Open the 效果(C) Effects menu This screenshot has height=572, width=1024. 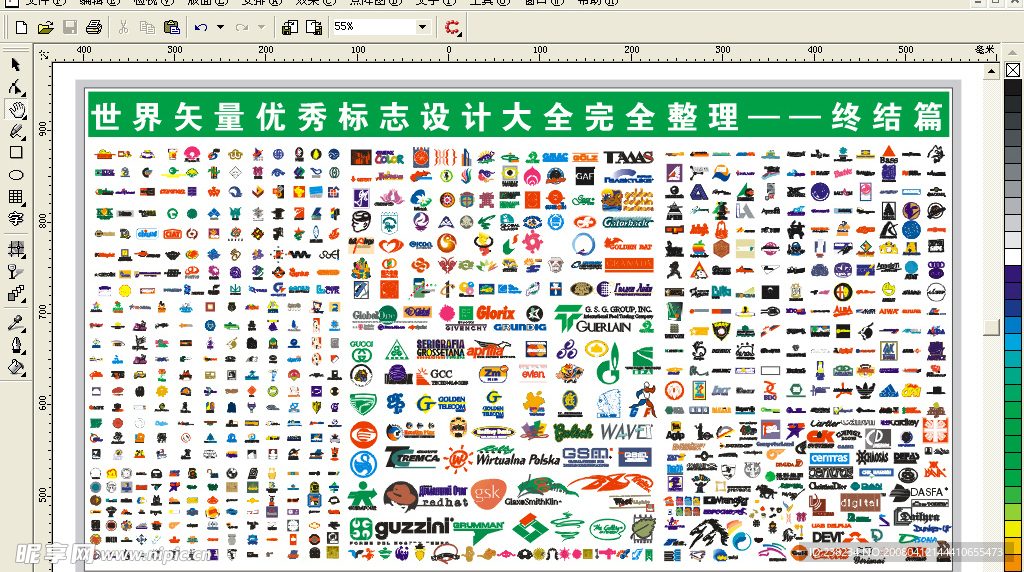point(315,2)
